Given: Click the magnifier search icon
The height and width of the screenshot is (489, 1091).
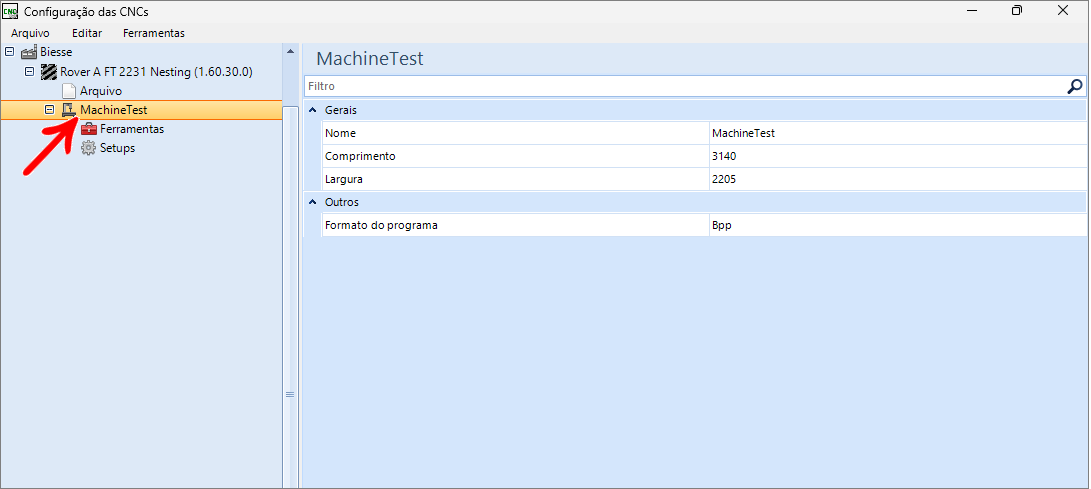Looking at the screenshot, I should pos(1075,86).
